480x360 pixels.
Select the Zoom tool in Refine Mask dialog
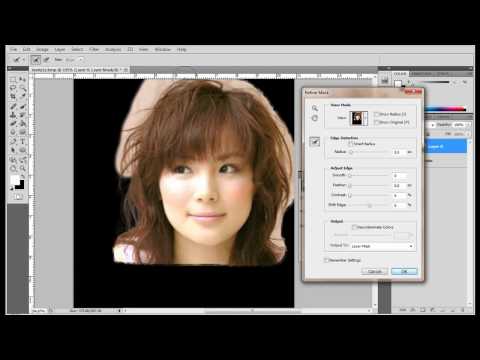point(315,108)
